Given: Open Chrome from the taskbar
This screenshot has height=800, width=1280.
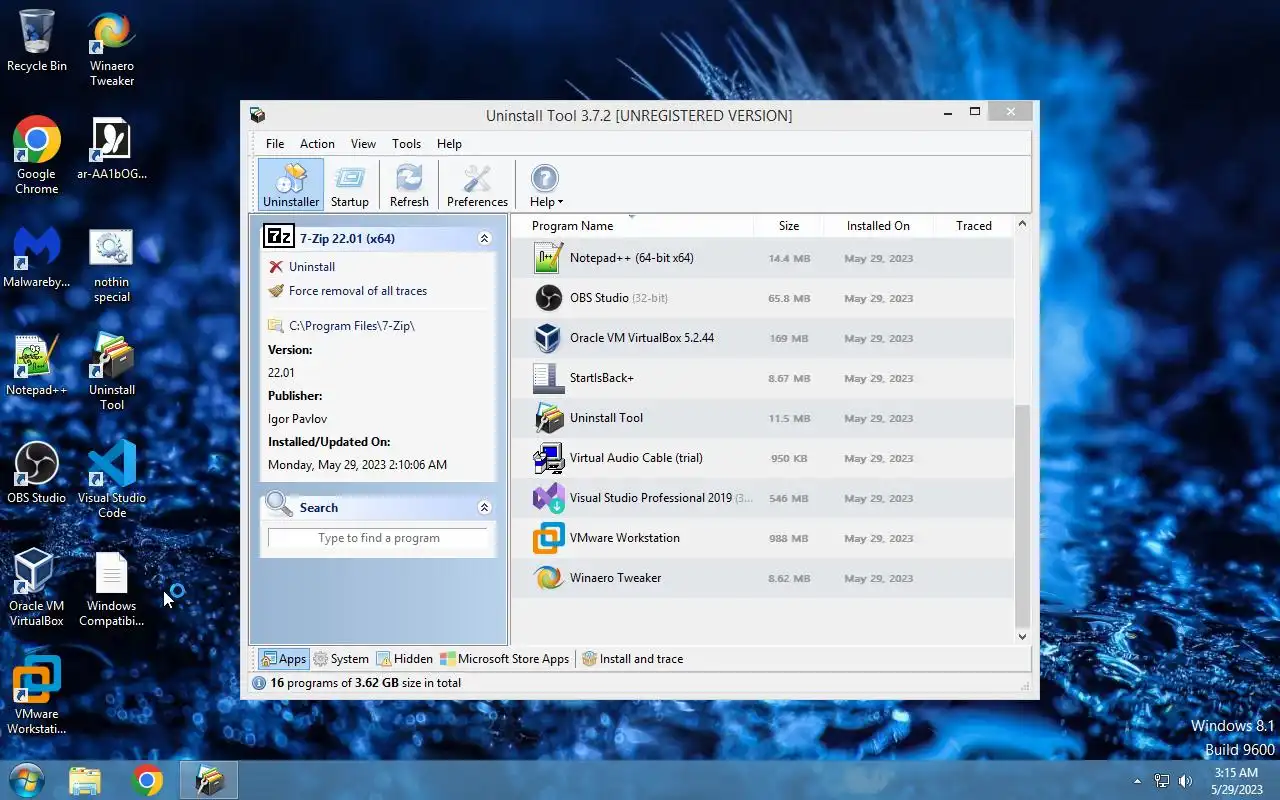Looking at the screenshot, I should tap(147, 780).
